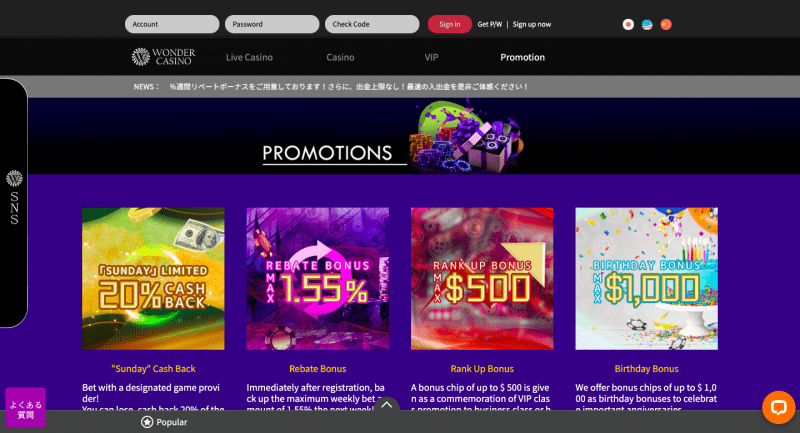
Task: Open the Birthday Bonus promotion image
Action: tap(646, 278)
